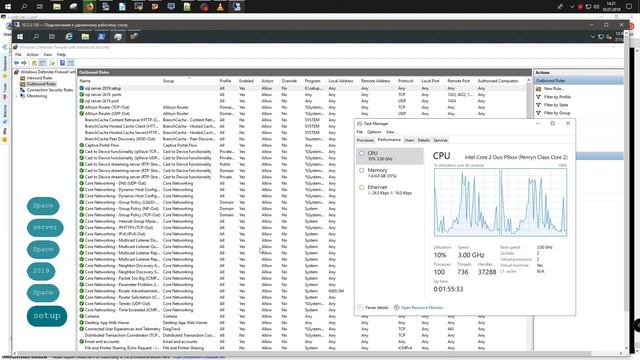Open the File menu in the firewall console
640x360 pixels.
pos(18,55)
